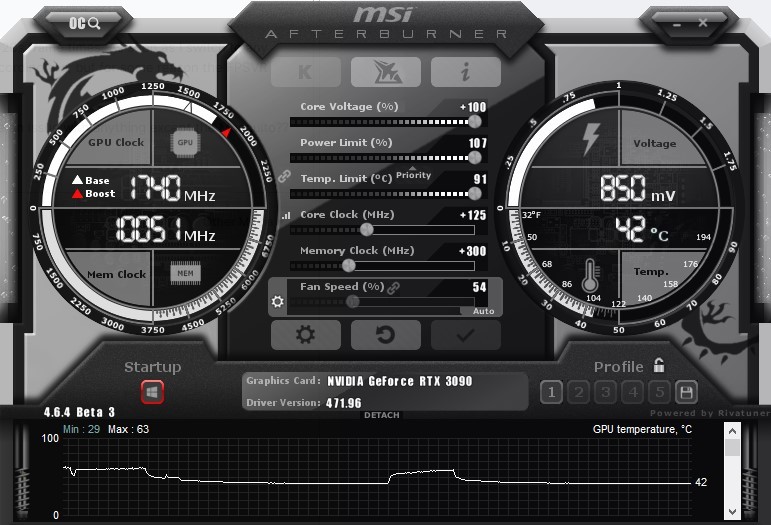Image resolution: width=771 pixels, height=525 pixels.
Task: Click the profile lock icon
Action: [659, 365]
